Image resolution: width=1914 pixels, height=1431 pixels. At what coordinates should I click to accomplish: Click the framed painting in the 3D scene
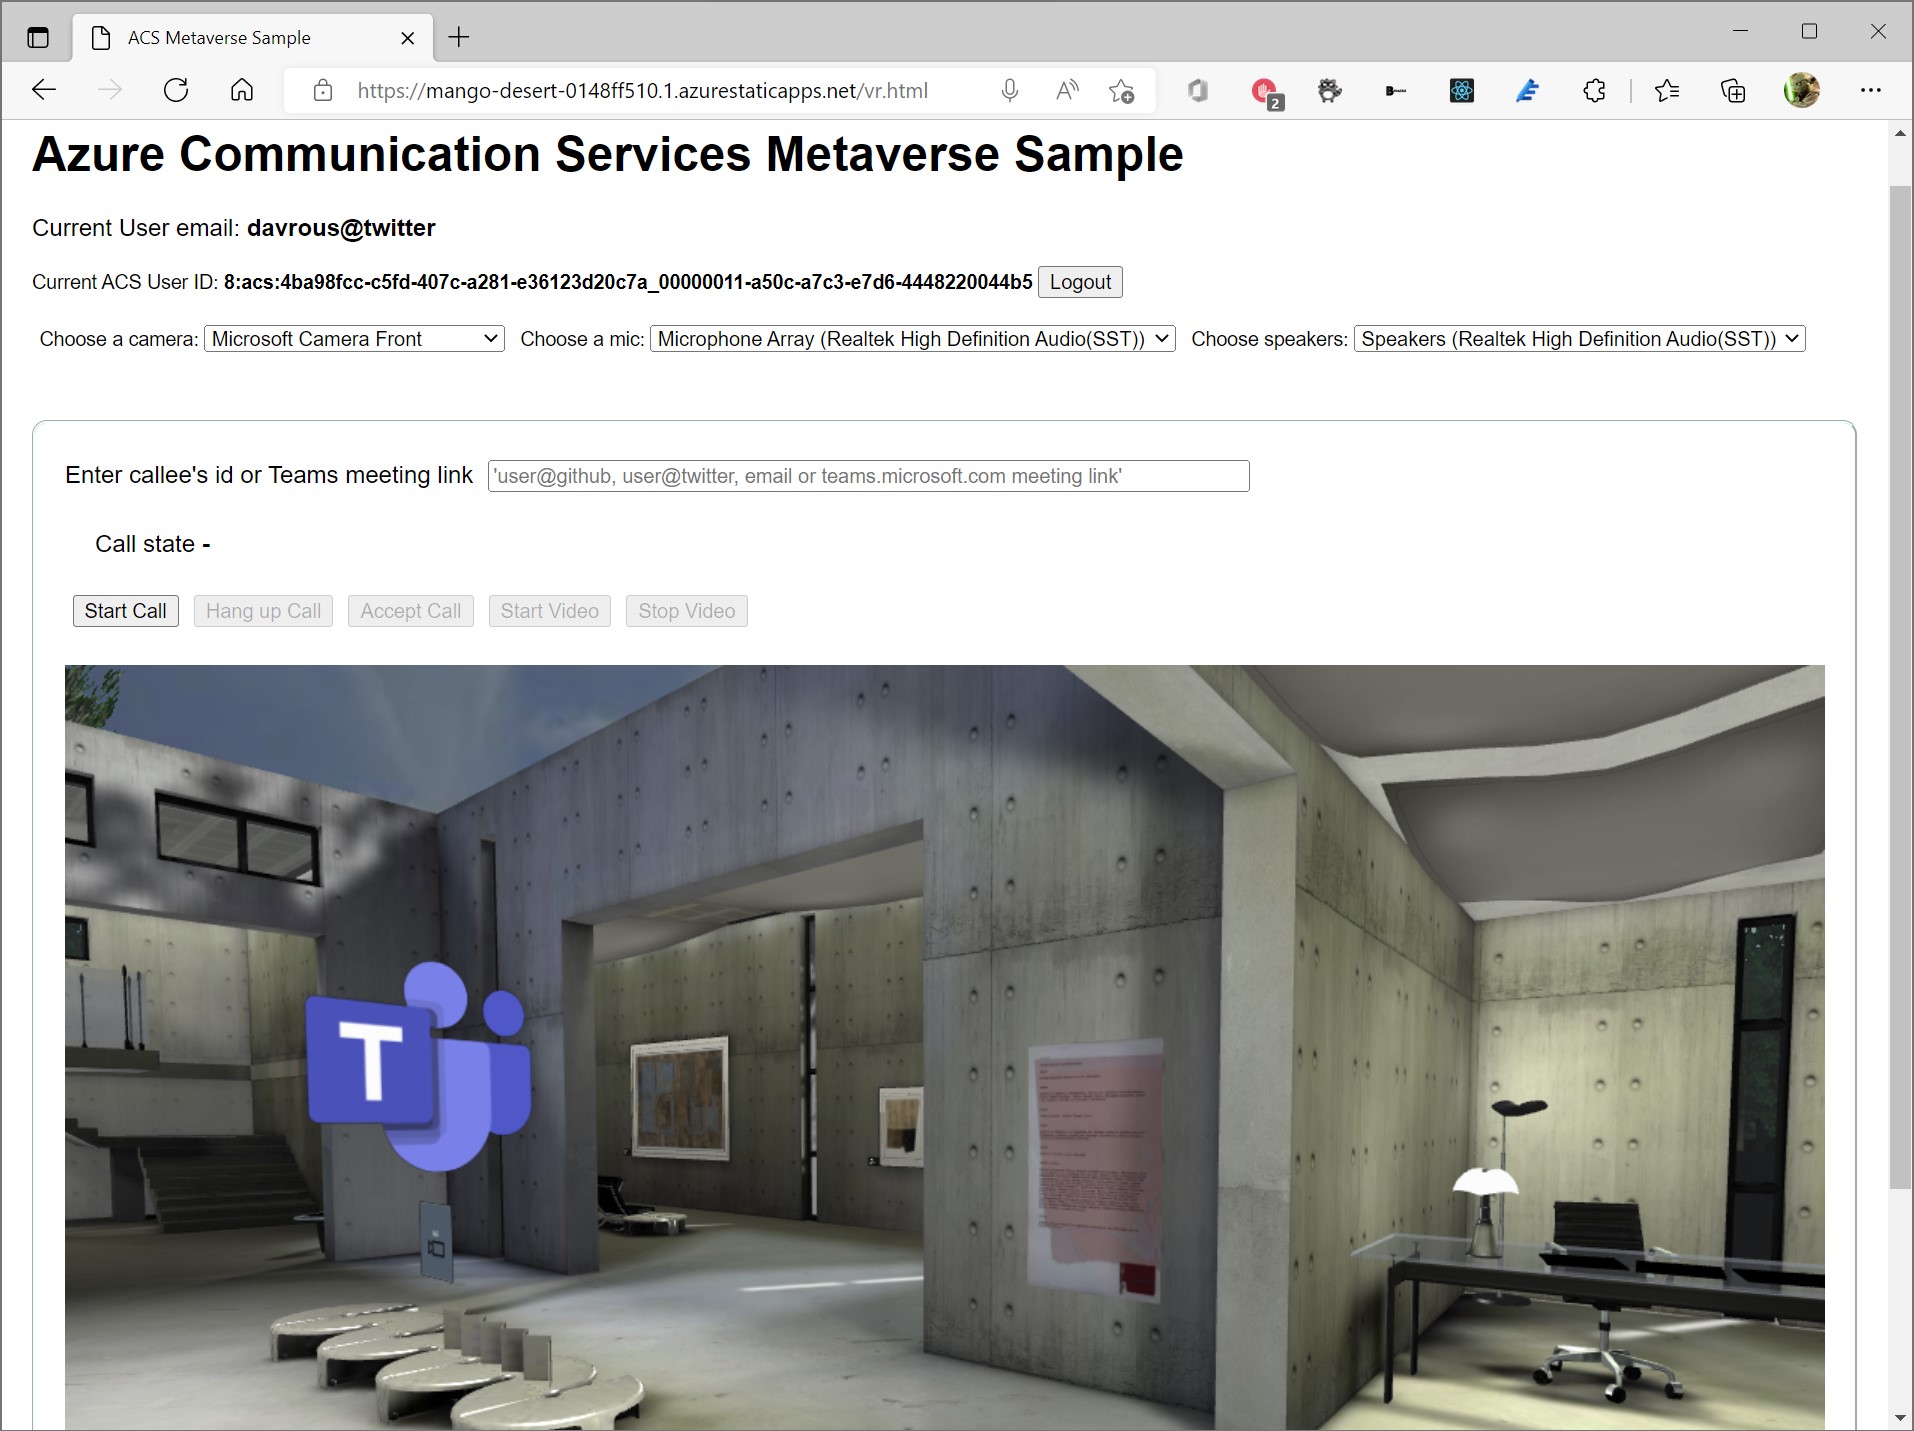(681, 1098)
